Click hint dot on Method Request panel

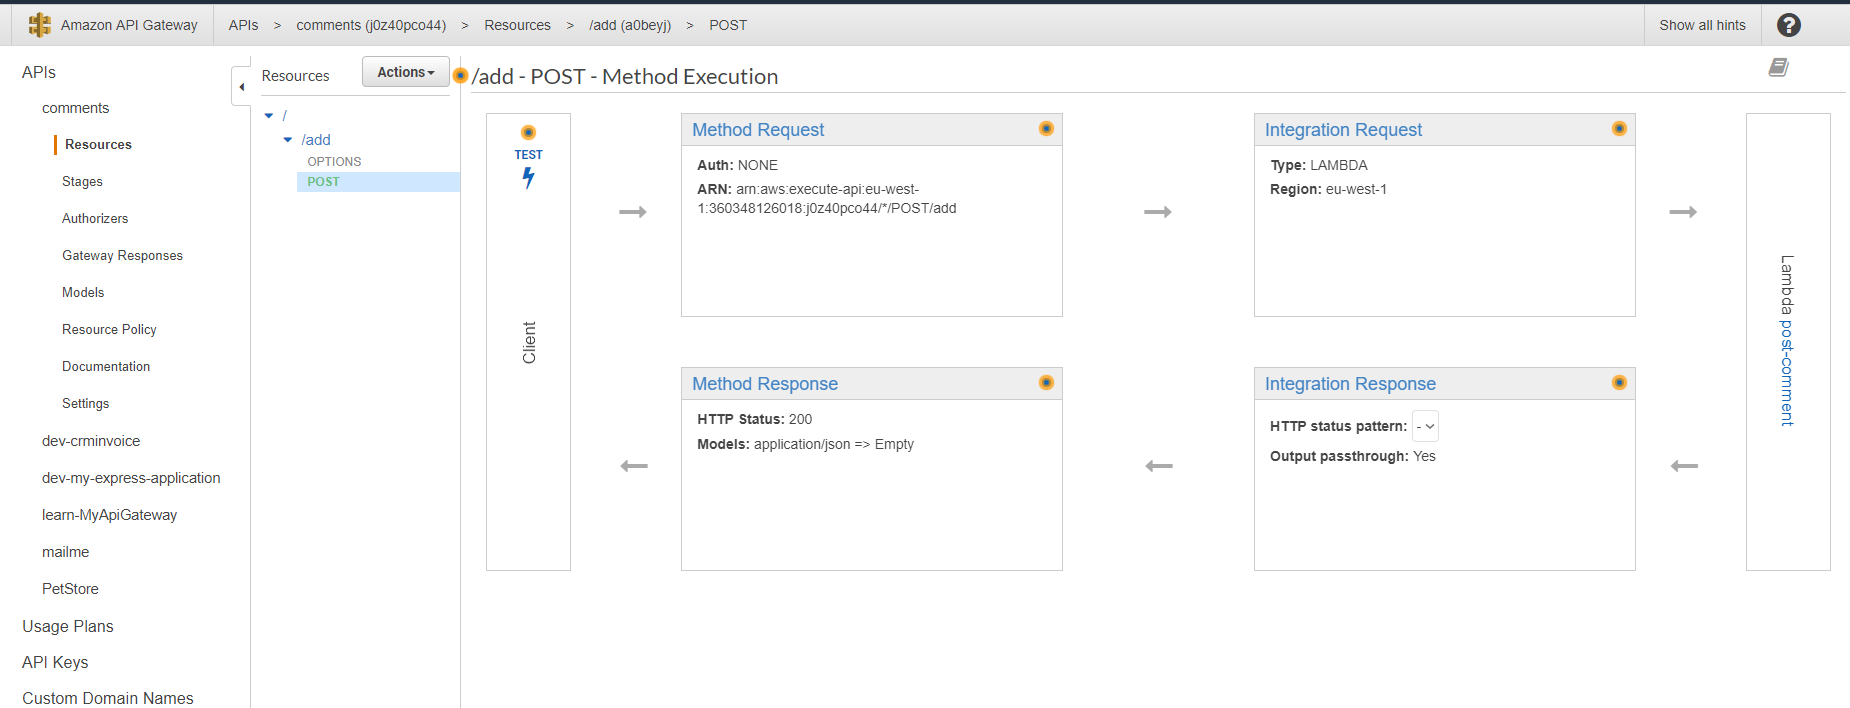tap(1046, 128)
